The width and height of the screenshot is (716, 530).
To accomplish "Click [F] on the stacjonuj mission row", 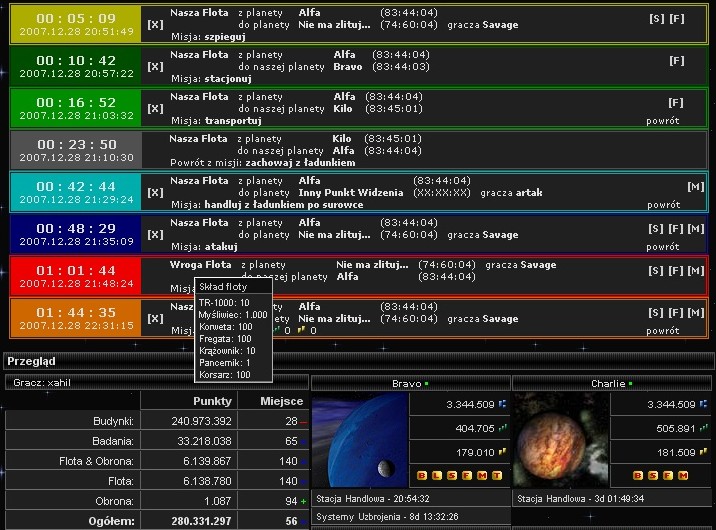I will tap(677, 60).
